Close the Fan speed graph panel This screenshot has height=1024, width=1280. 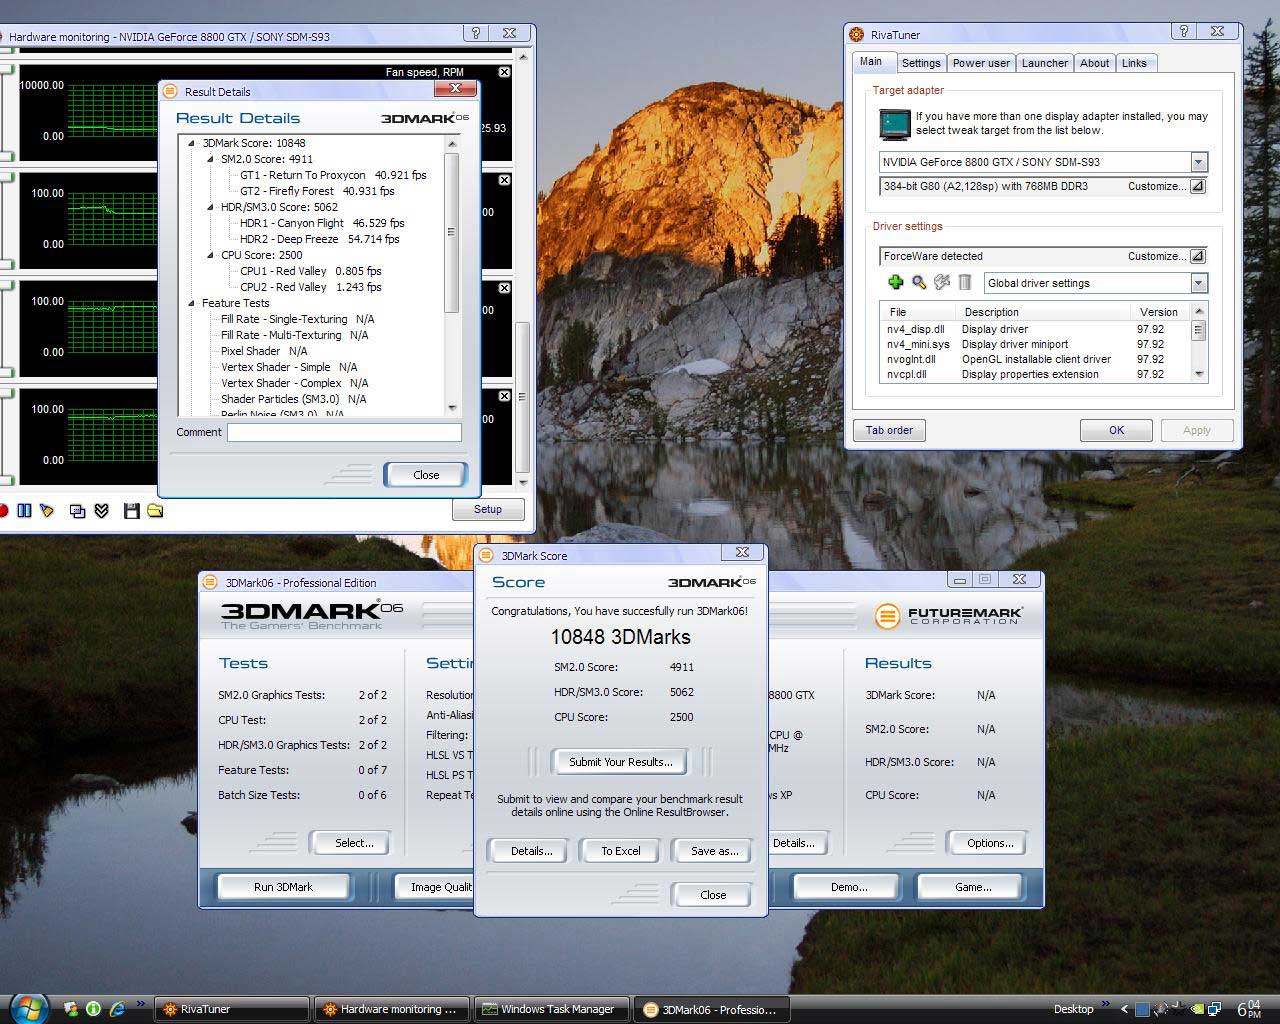coord(504,72)
